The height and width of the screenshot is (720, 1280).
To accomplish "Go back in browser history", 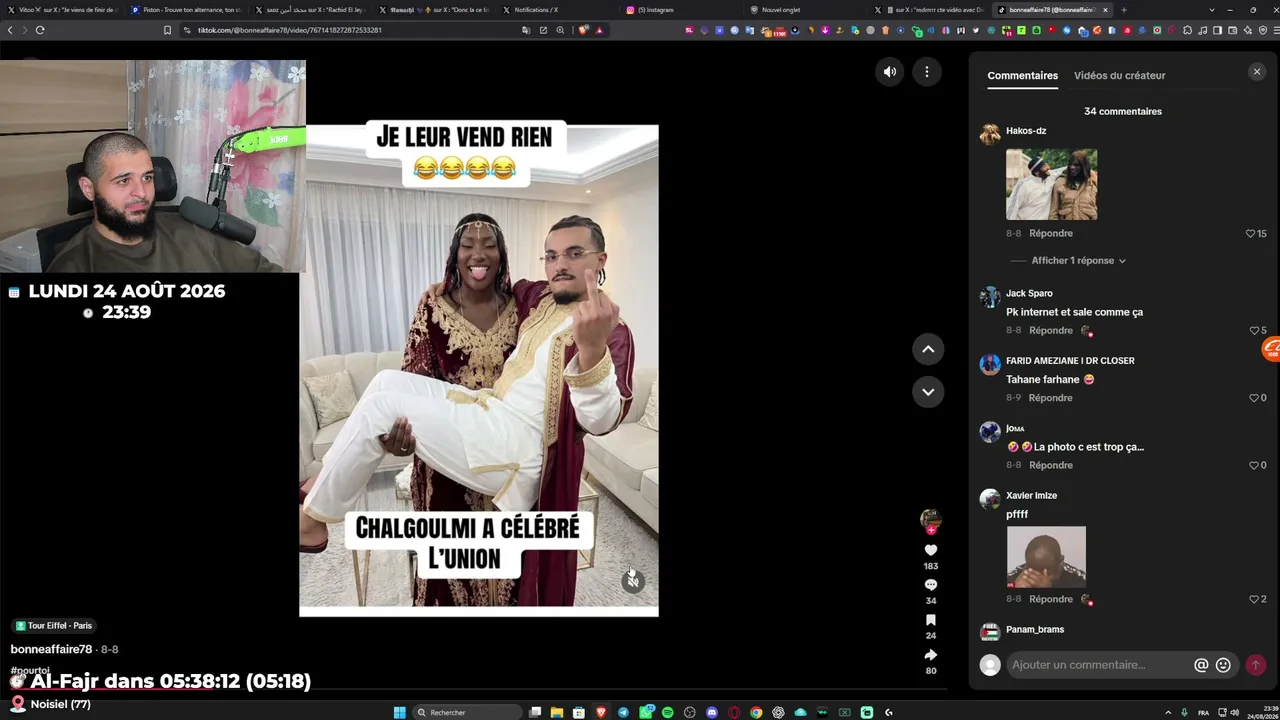I will (10, 30).
